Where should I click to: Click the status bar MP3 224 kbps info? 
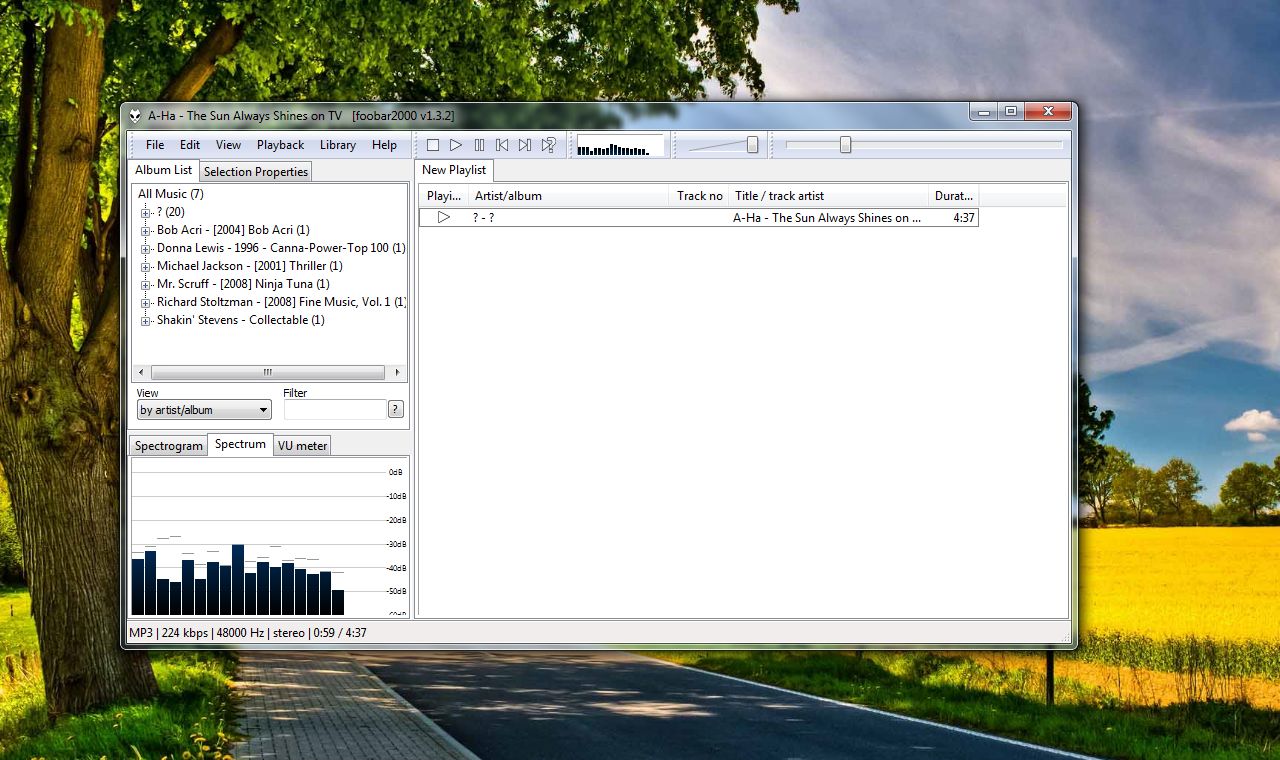point(248,633)
